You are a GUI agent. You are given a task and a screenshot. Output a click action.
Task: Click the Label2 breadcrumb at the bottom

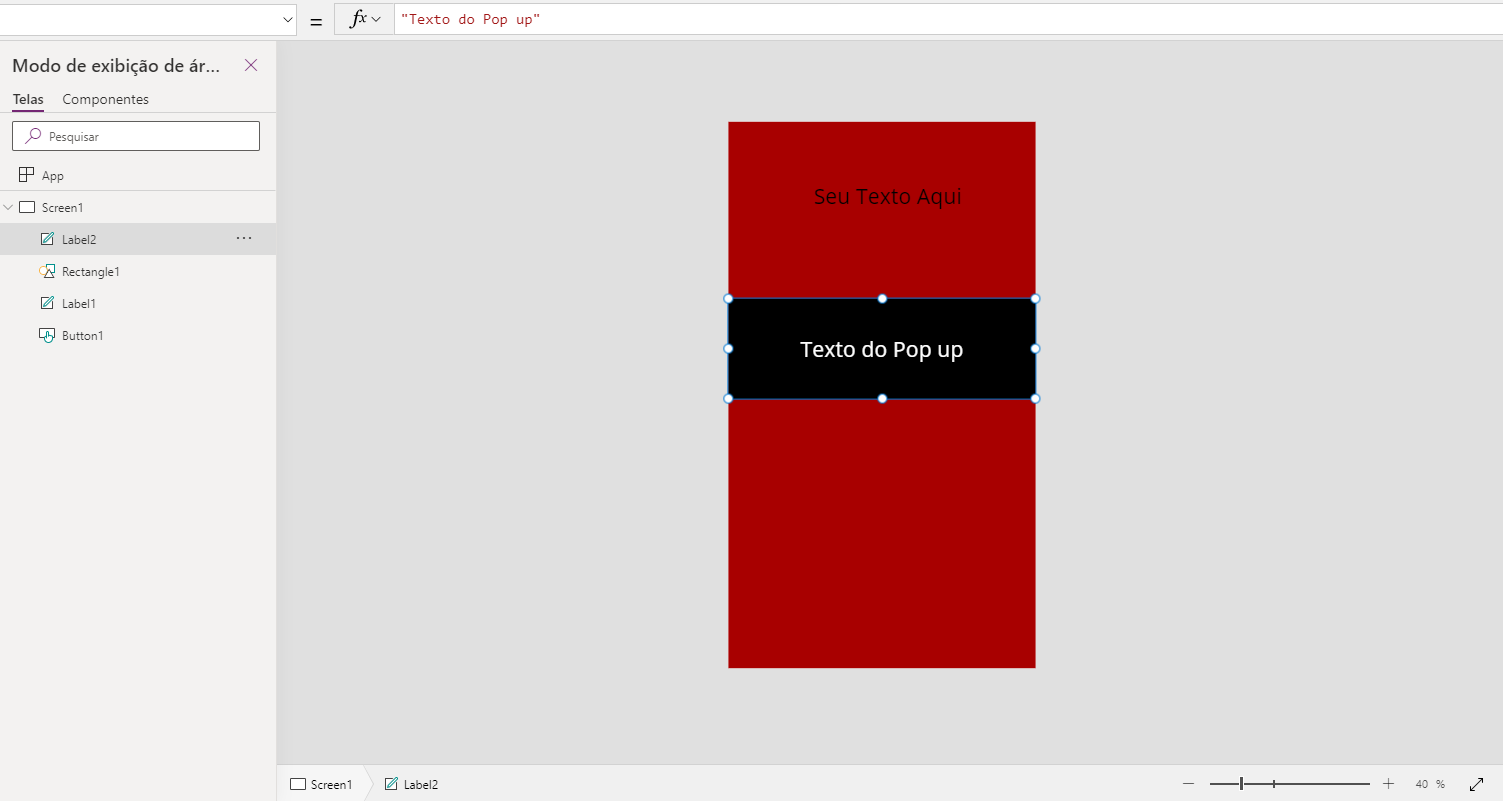pyautogui.click(x=411, y=784)
